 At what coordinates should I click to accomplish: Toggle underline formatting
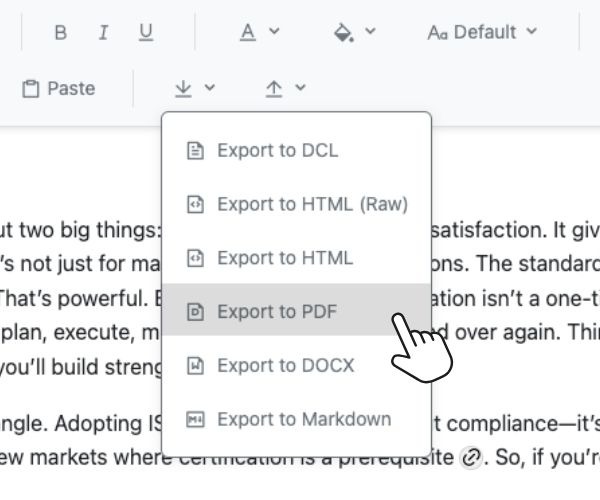146,32
